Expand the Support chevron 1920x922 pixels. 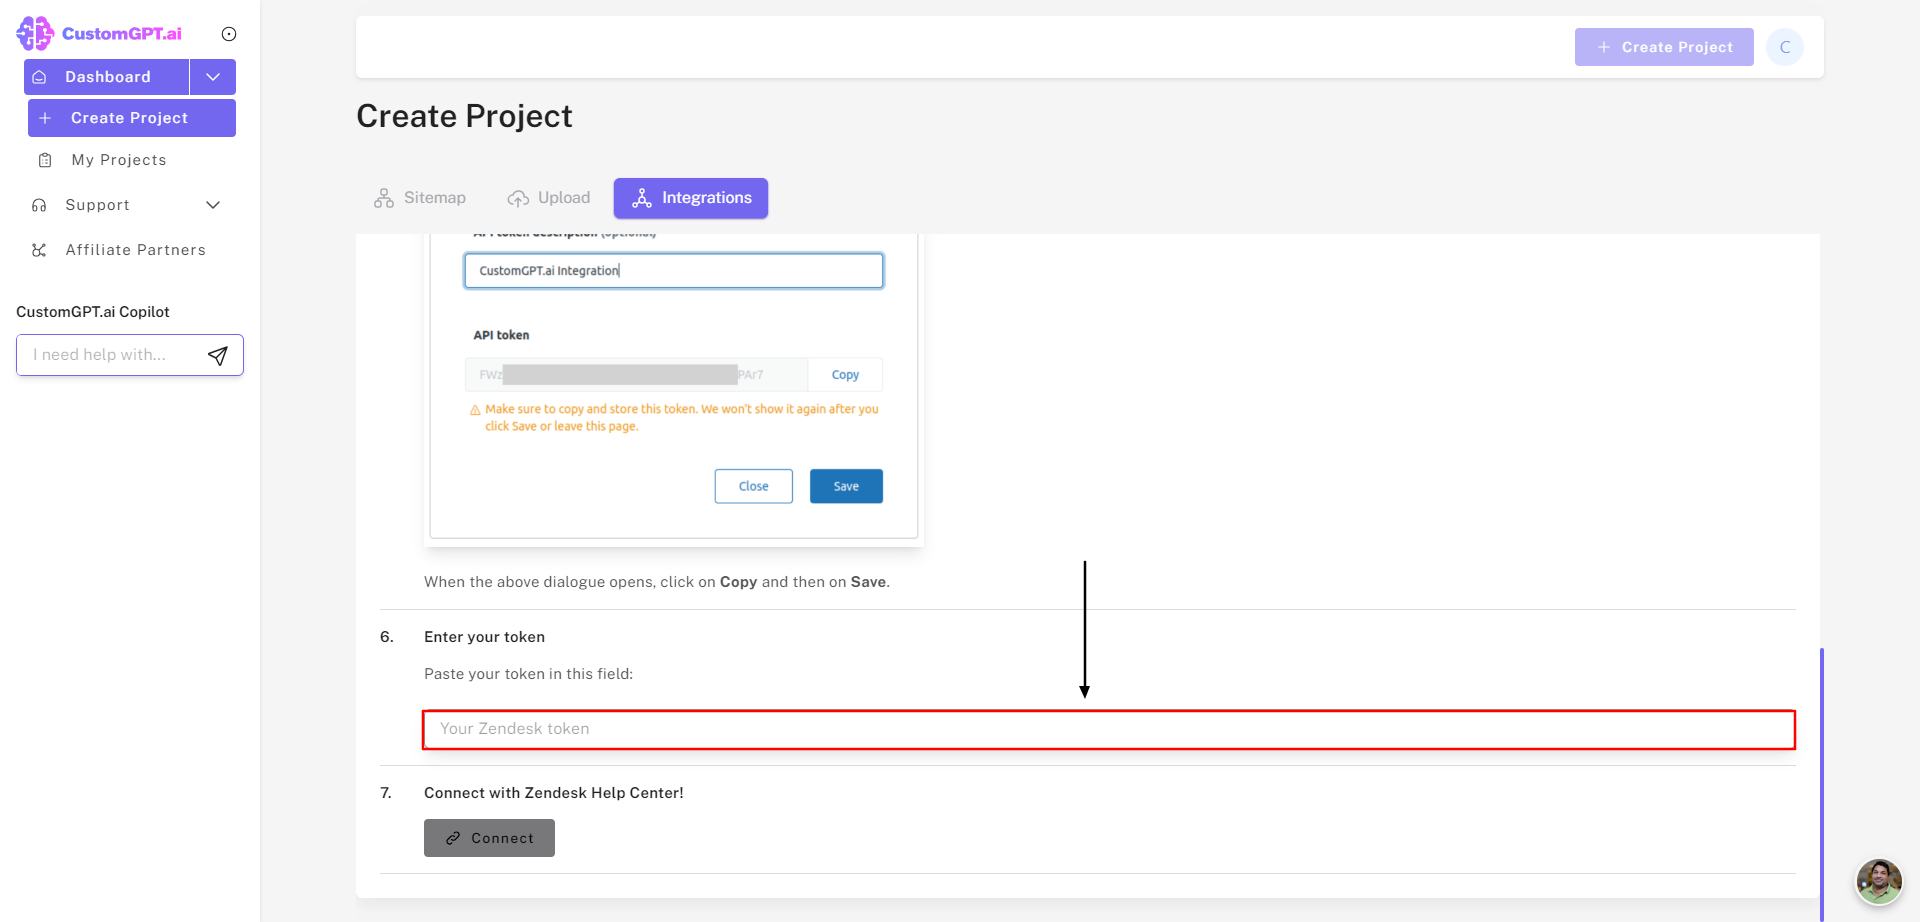(x=213, y=205)
